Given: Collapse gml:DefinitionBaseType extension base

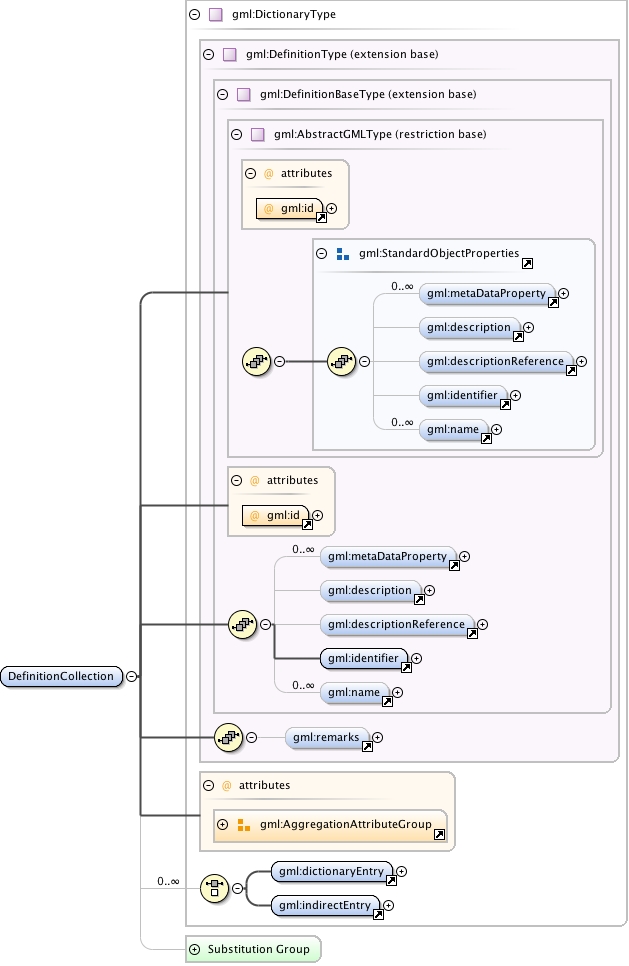Looking at the screenshot, I should pos(223,94).
